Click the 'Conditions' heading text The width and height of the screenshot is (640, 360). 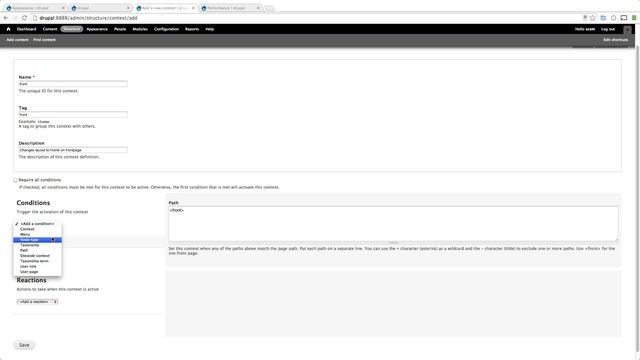(33, 203)
